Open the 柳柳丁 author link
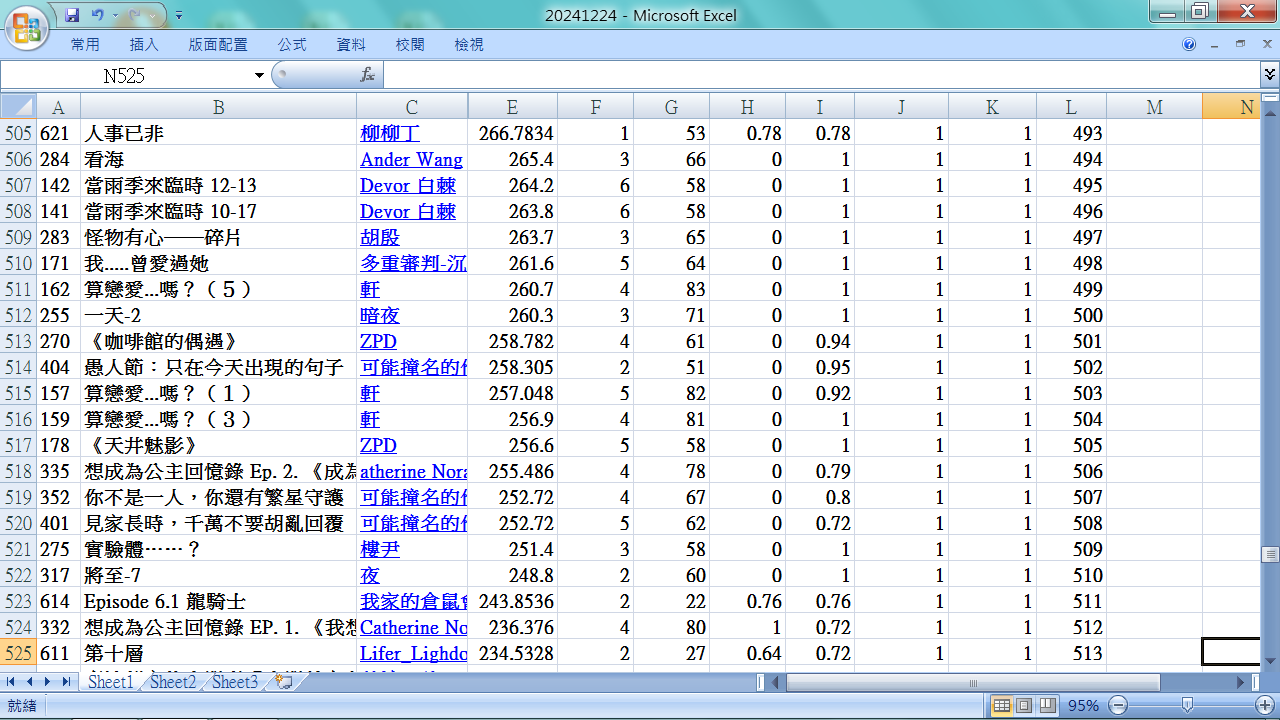This screenshot has width=1280, height=720. coord(390,133)
